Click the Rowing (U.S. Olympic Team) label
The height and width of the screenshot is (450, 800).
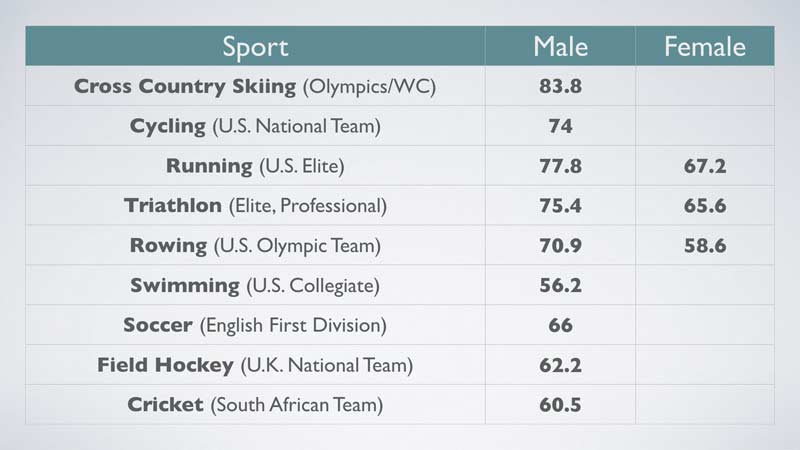coord(255,245)
